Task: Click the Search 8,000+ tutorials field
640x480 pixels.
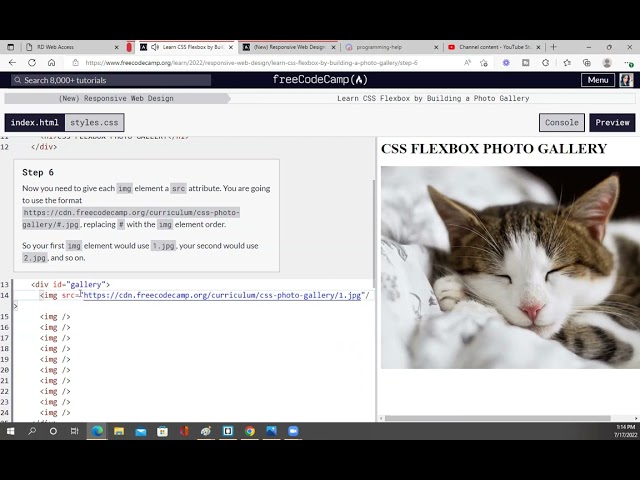Action: [111, 80]
